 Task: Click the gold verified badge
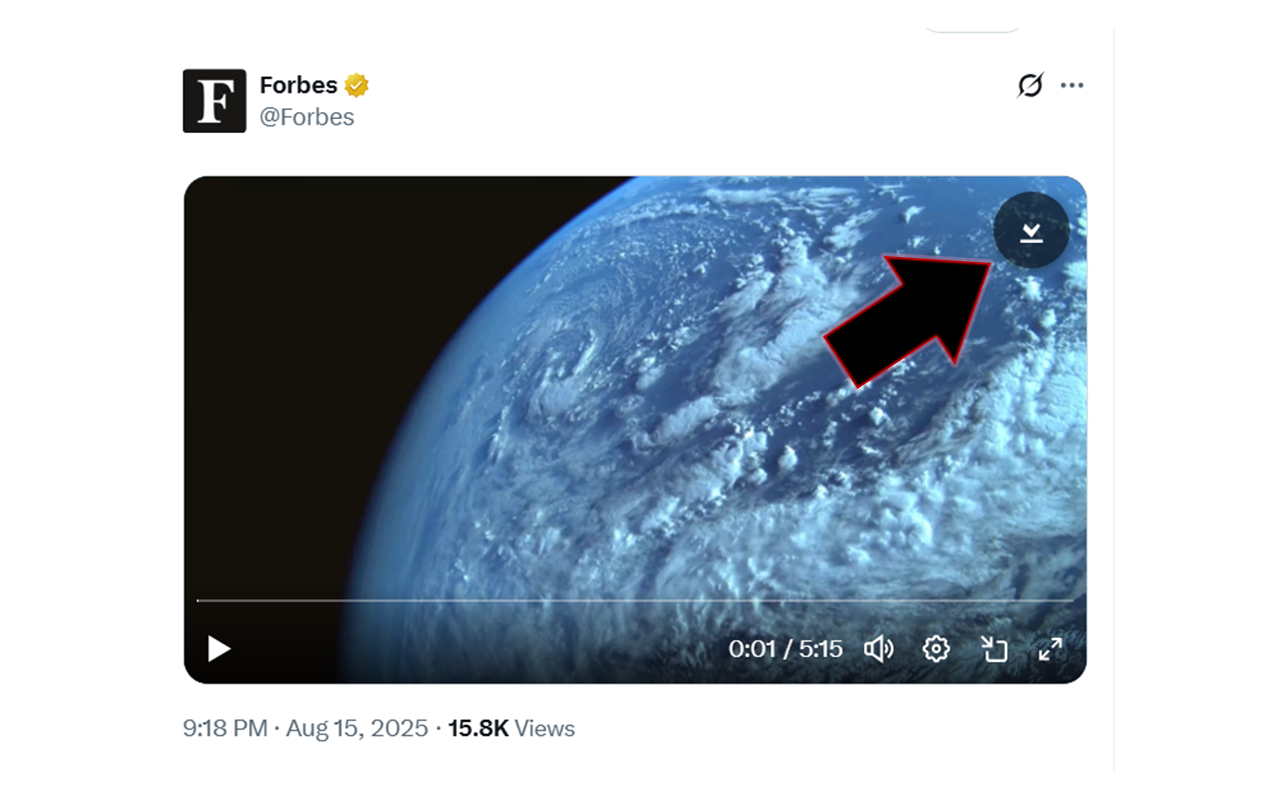[357, 85]
